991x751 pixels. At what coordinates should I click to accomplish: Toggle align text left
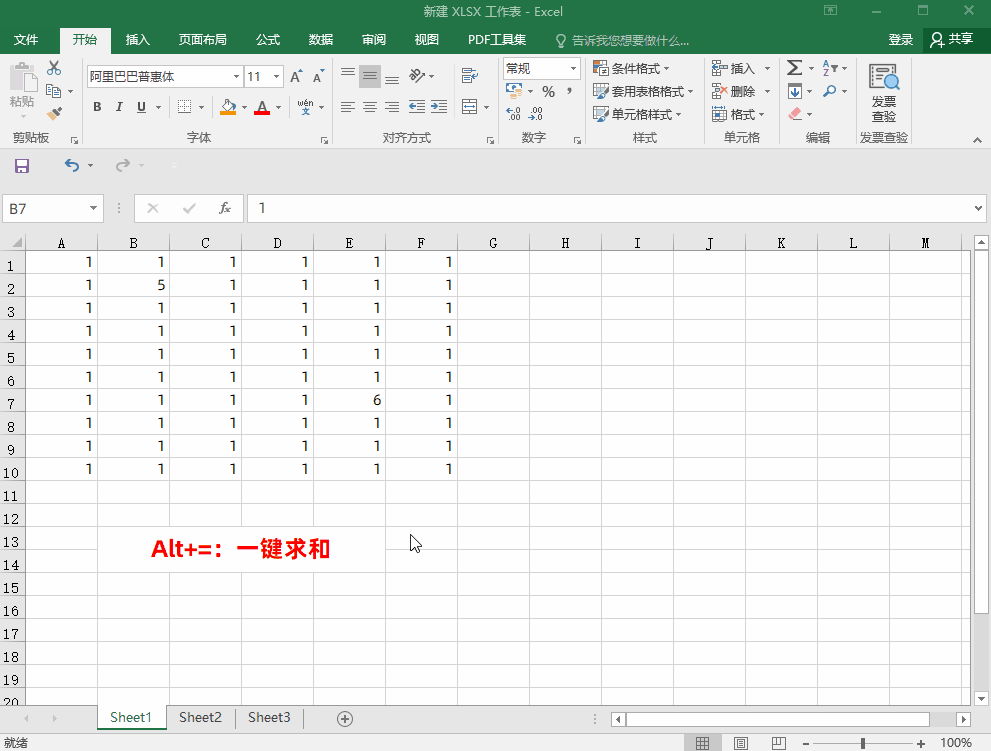(348, 106)
